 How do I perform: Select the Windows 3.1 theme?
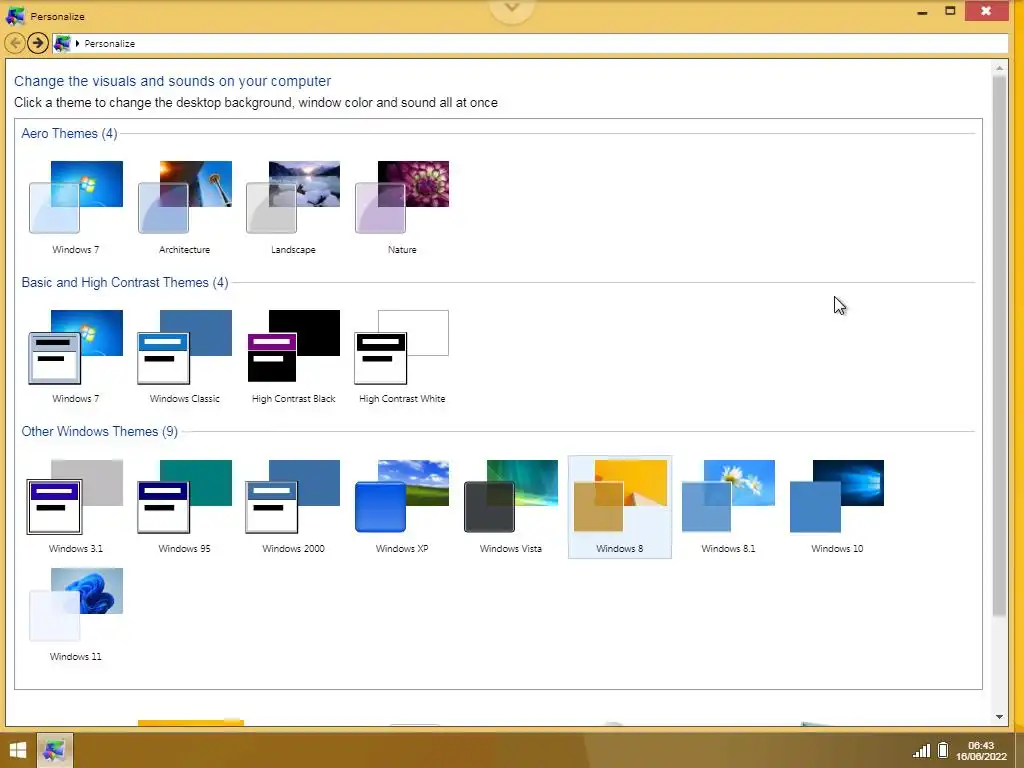pos(76,506)
